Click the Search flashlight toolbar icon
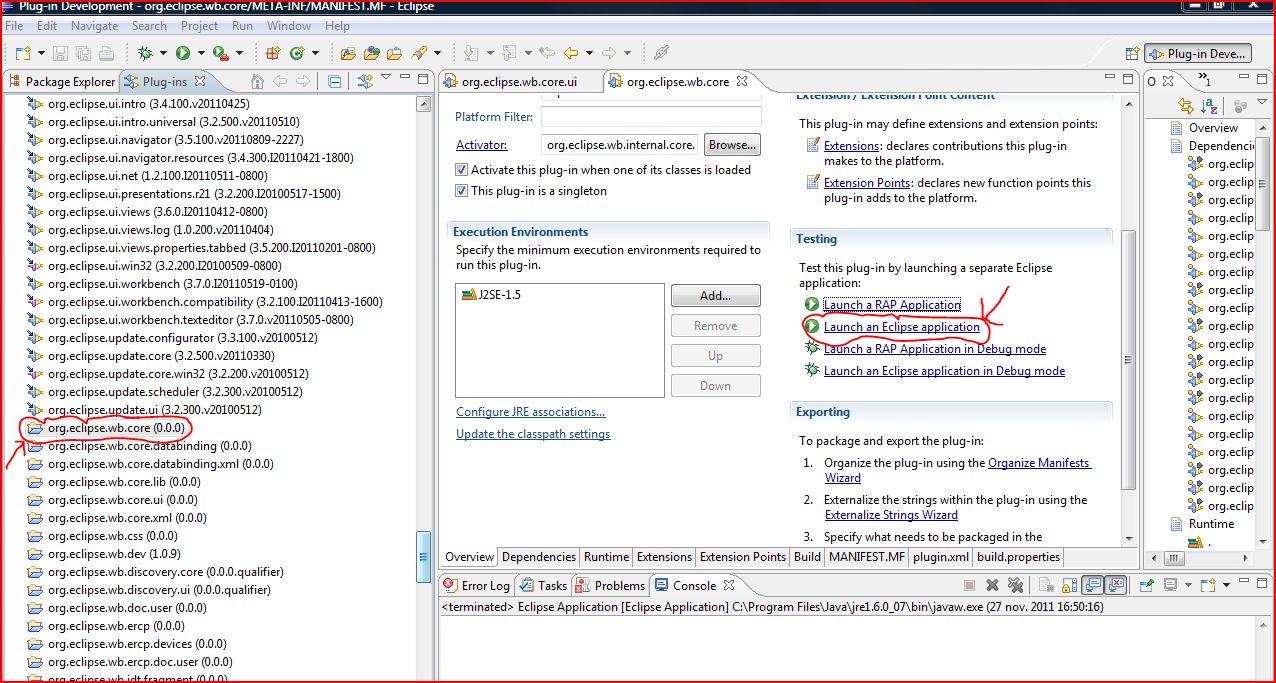The image size is (1276, 683). [x=420, y=53]
